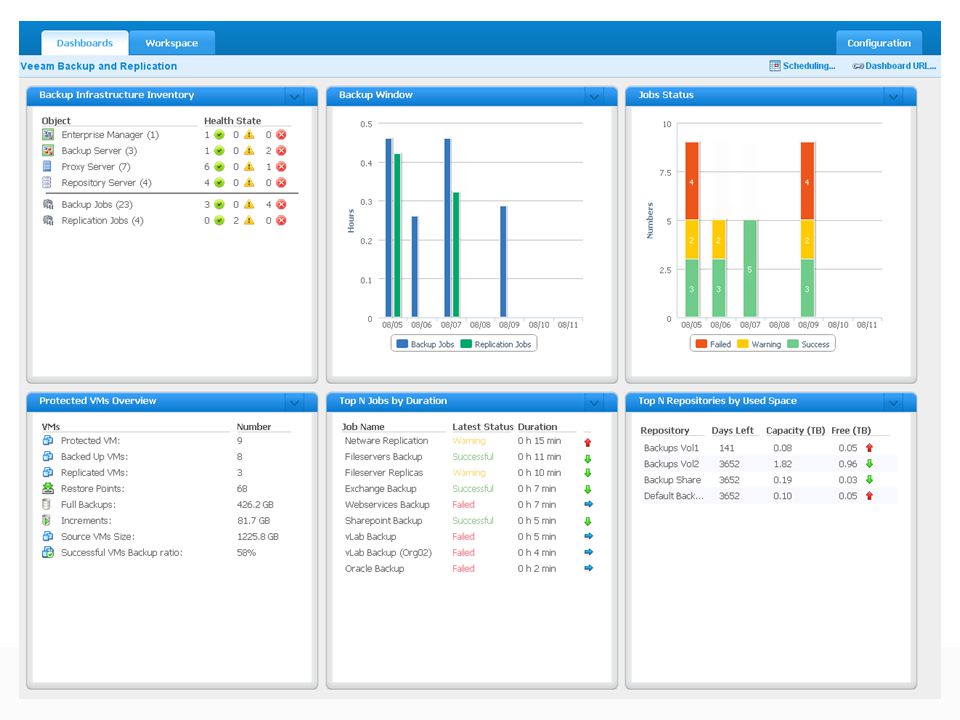Toggle the Replication Jobs legend swatch
The height and width of the screenshot is (720, 960).
pyautogui.click(x=466, y=344)
